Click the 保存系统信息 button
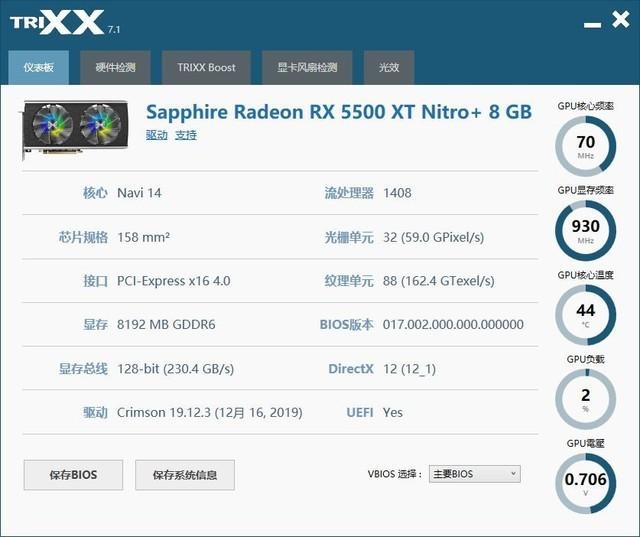The image size is (640, 537). click(x=185, y=475)
